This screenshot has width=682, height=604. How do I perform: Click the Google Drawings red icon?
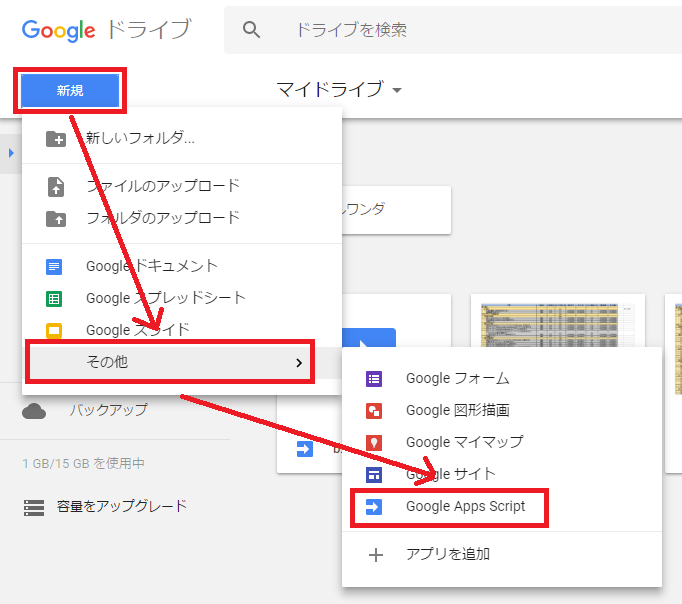click(374, 411)
